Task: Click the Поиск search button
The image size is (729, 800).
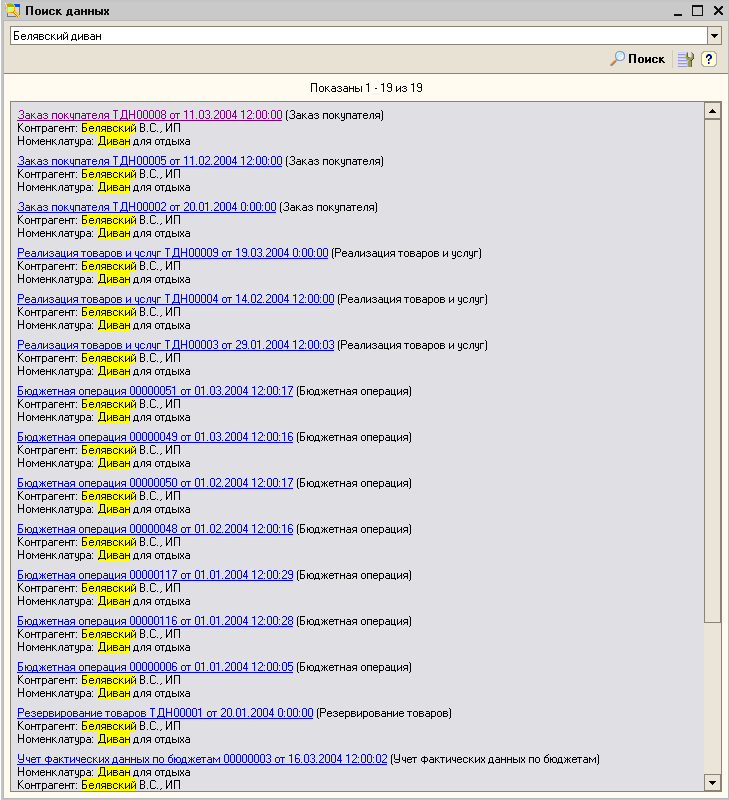Action: click(x=638, y=59)
